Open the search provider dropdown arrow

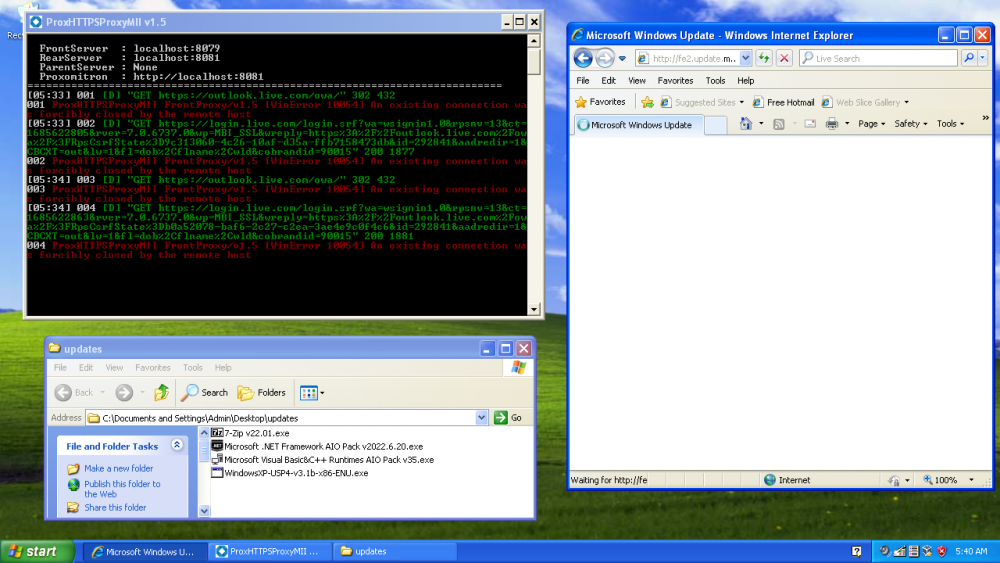[x=983, y=58]
